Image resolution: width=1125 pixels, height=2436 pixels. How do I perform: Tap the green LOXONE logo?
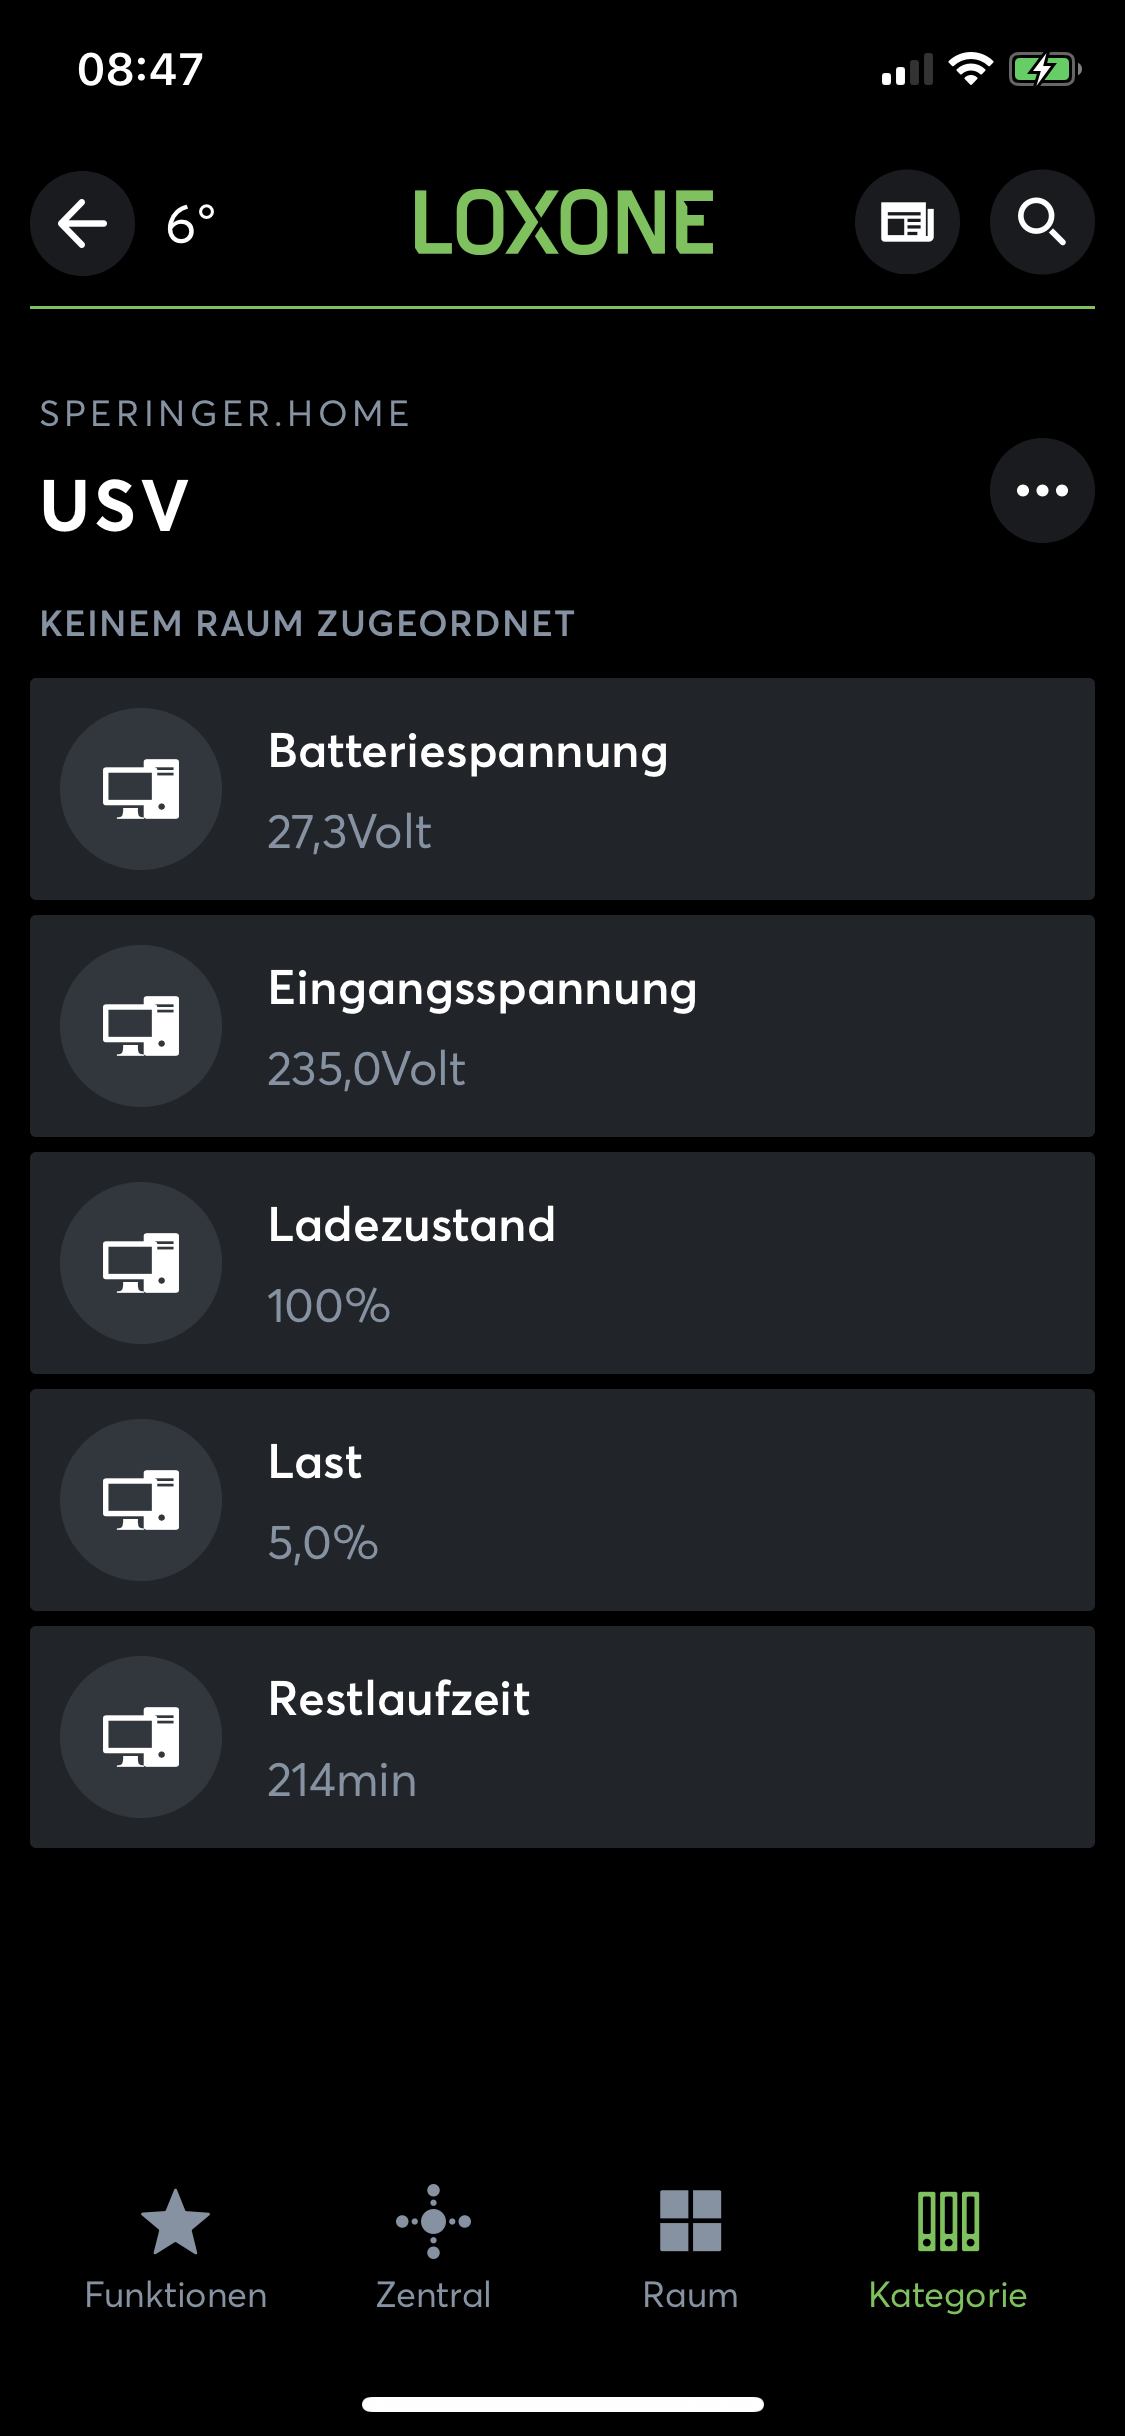[564, 222]
